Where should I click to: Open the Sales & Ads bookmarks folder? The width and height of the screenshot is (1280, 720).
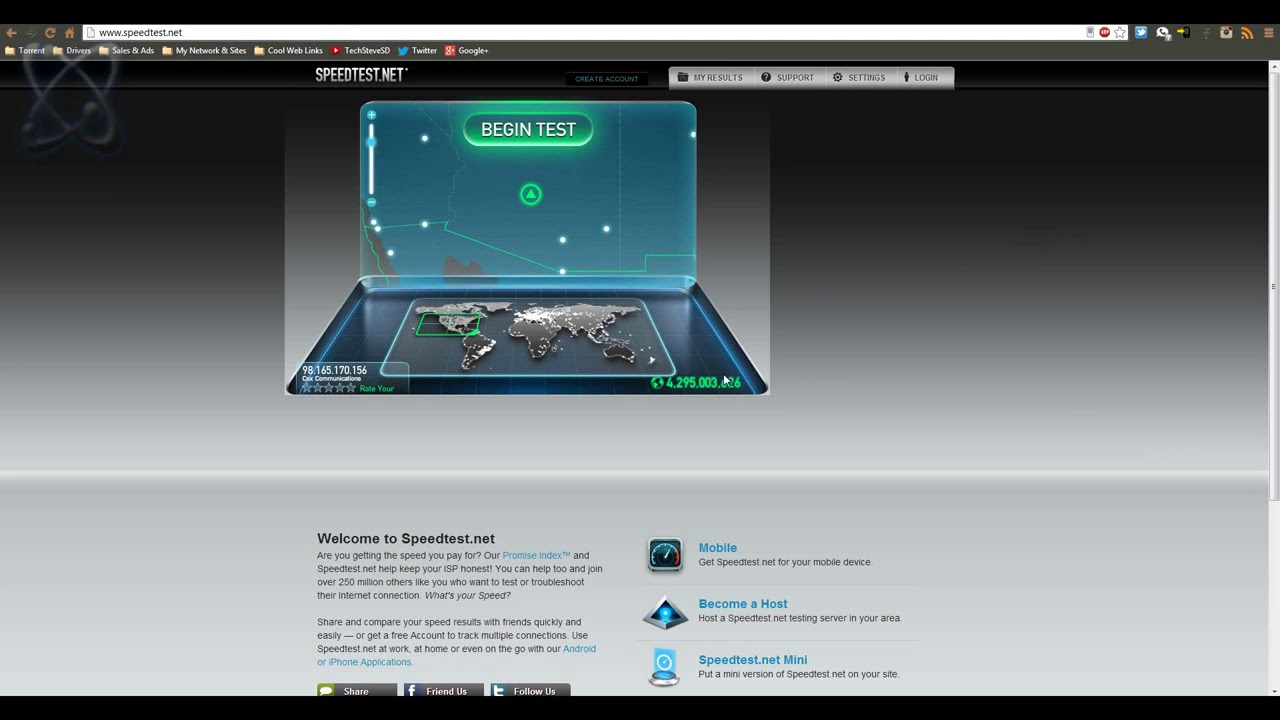(x=127, y=50)
